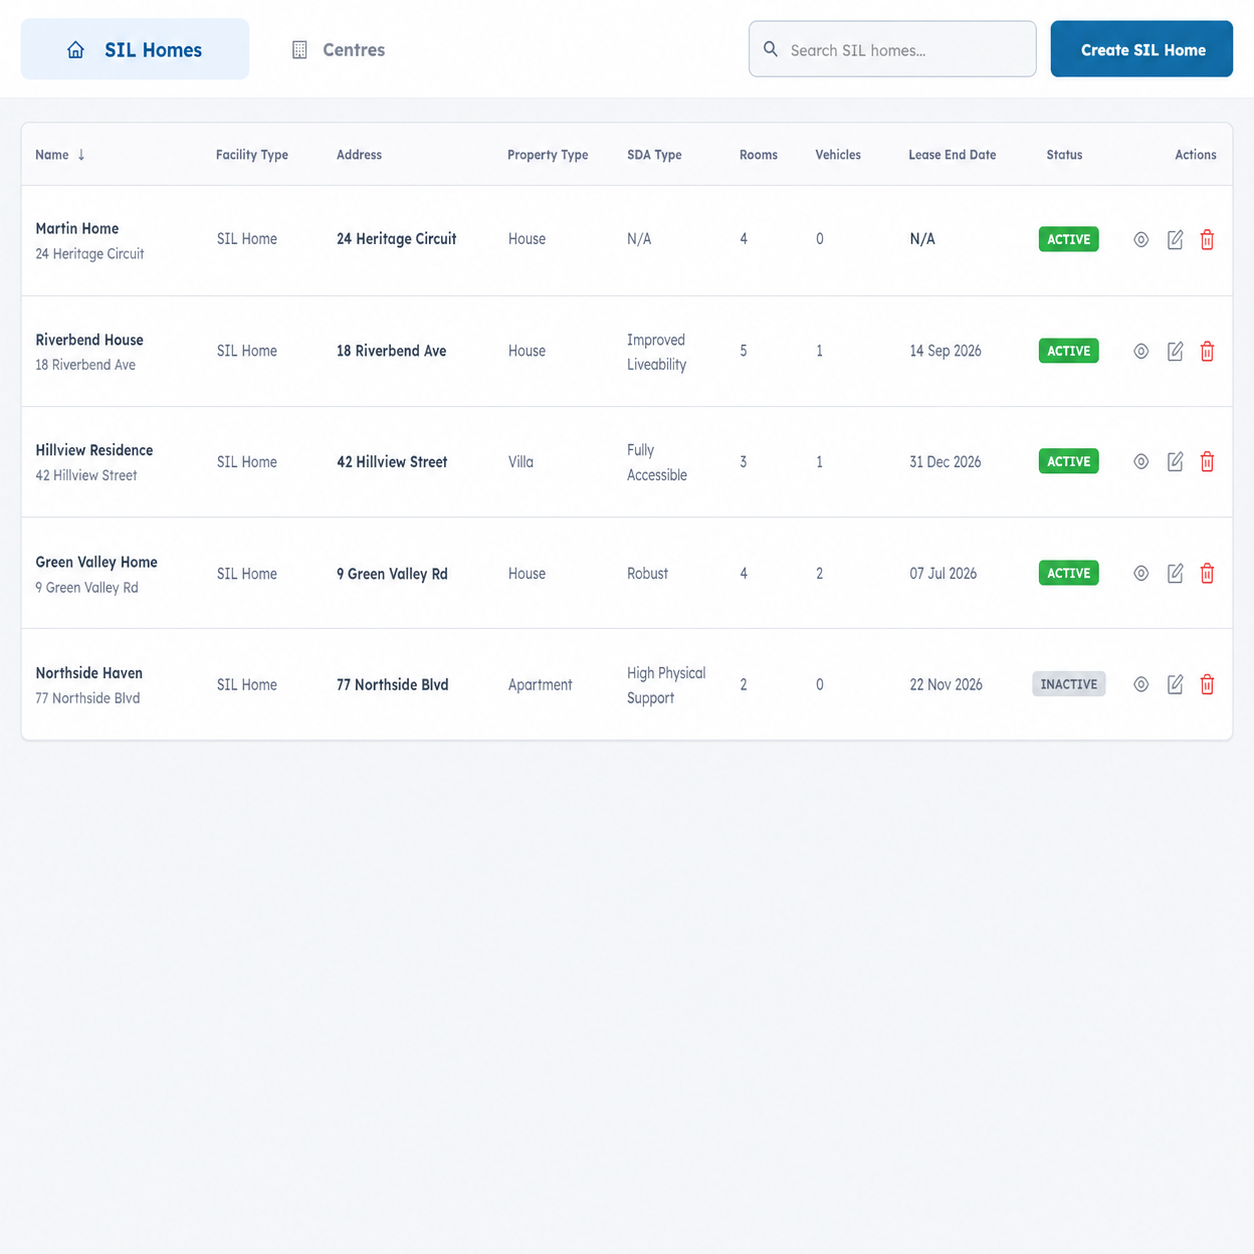The image size is (1254, 1254).
Task: View Martin Home details eye icon
Action: tap(1141, 240)
